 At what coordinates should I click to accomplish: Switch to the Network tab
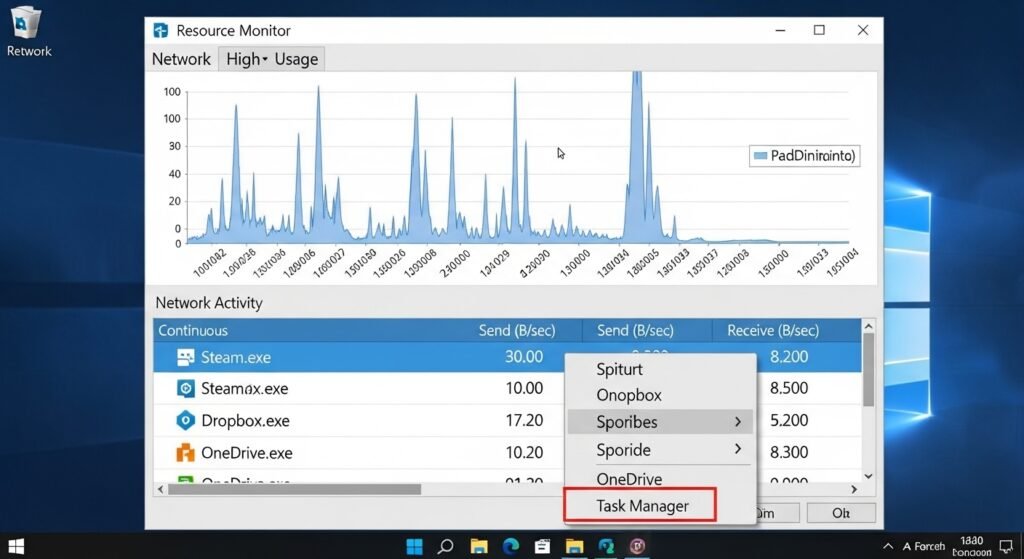(x=181, y=59)
